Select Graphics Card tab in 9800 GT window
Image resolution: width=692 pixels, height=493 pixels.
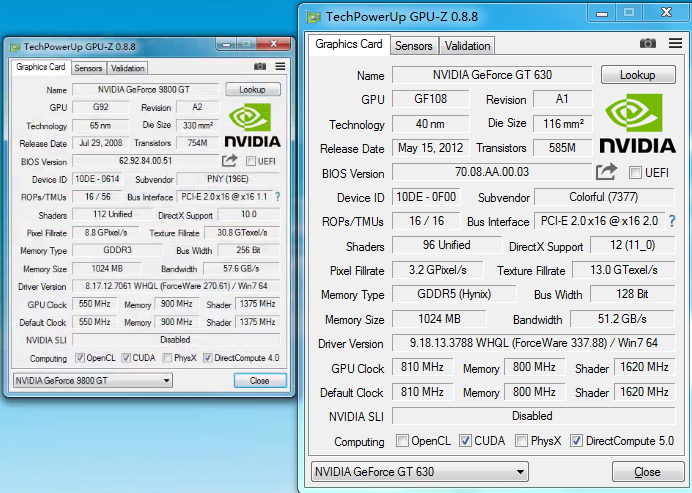41,67
